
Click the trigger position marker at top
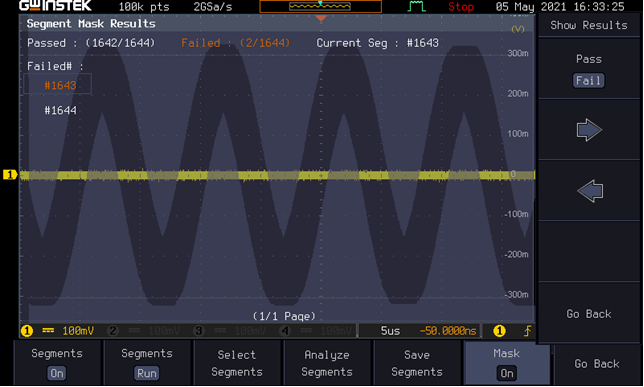click(321, 18)
